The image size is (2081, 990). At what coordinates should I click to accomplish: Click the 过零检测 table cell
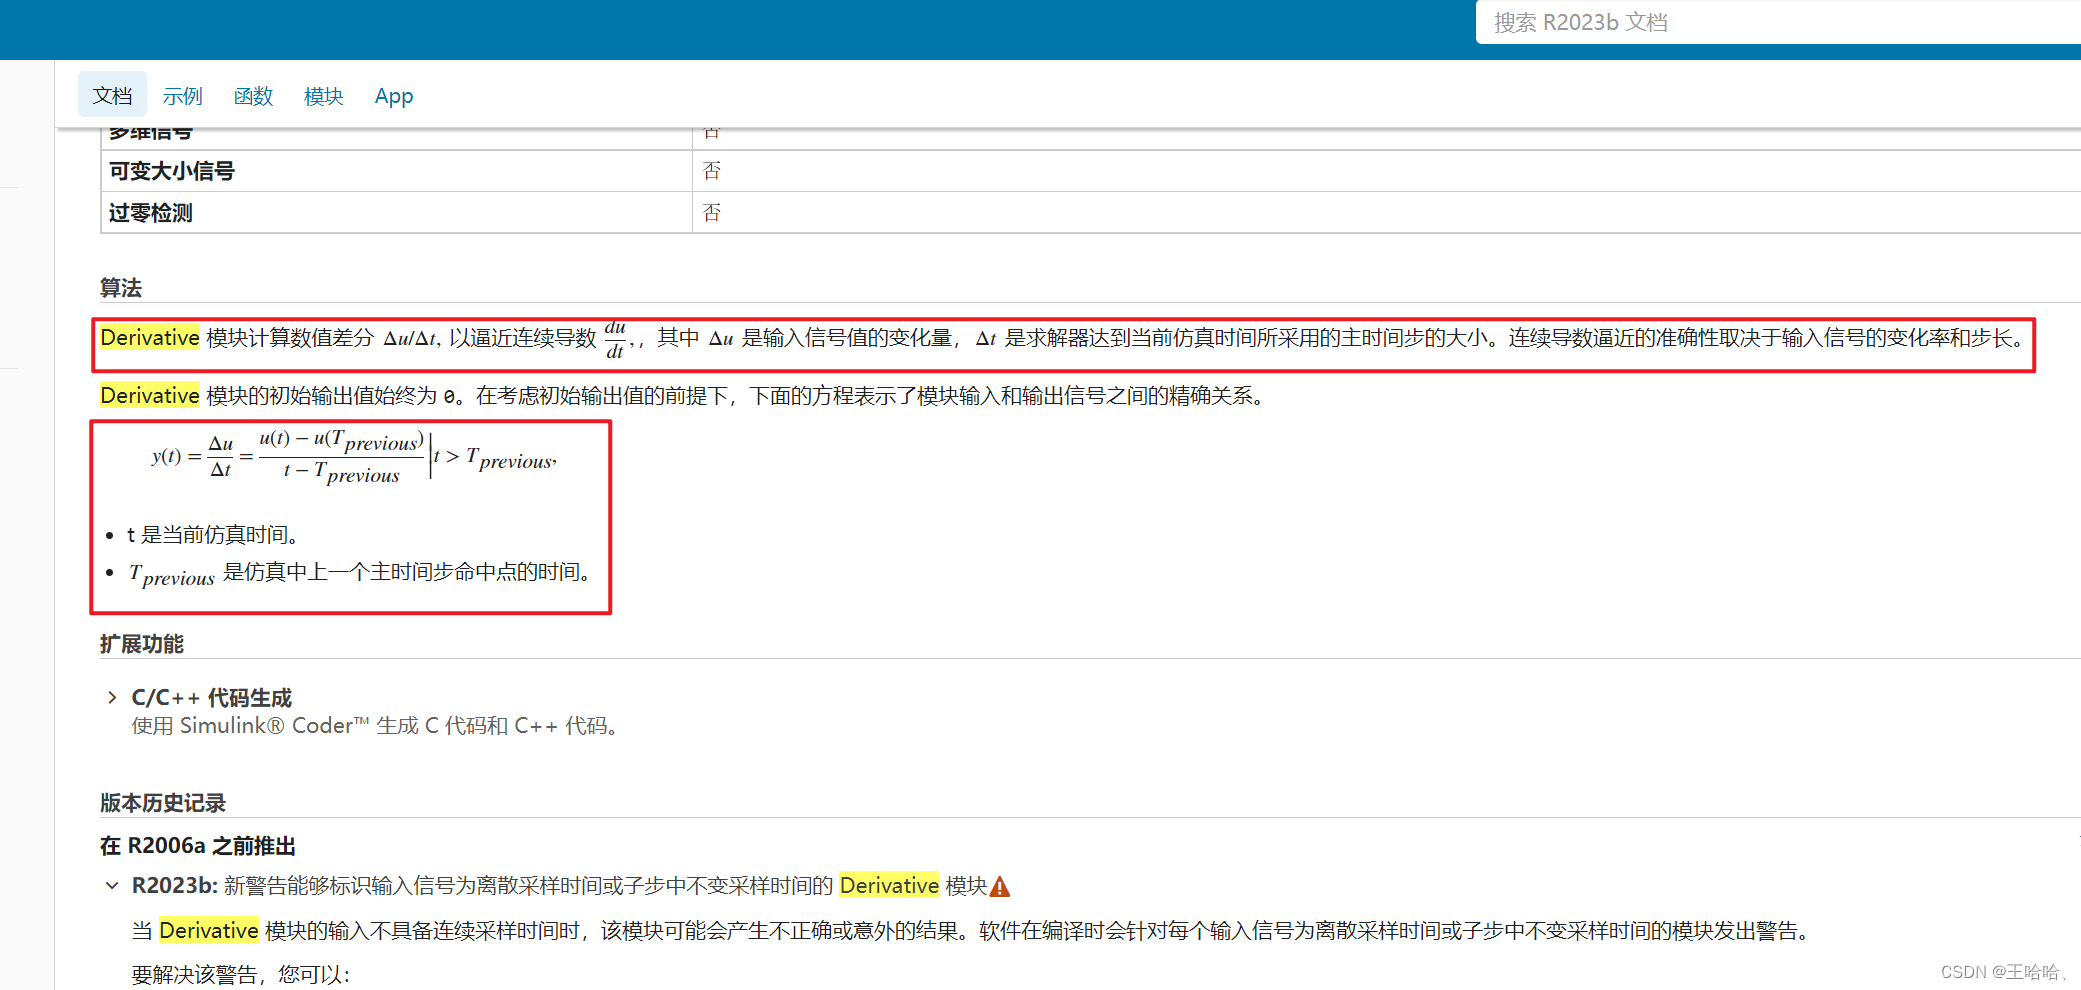tap(396, 213)
